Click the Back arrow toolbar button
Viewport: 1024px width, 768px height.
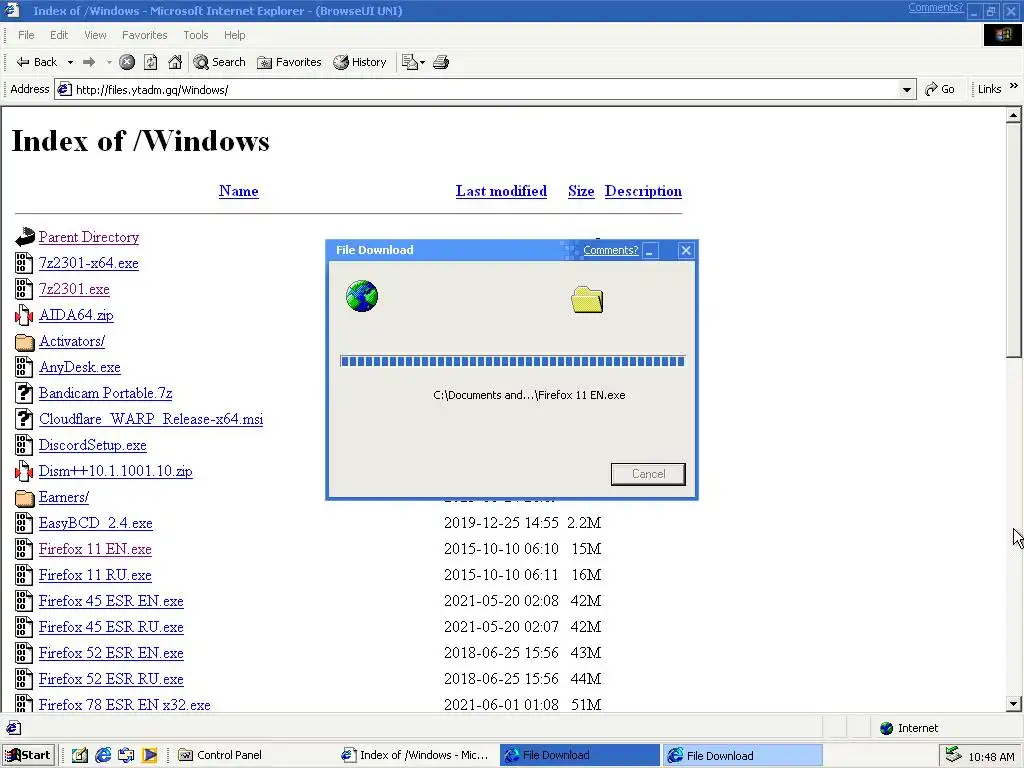point(37,62)
